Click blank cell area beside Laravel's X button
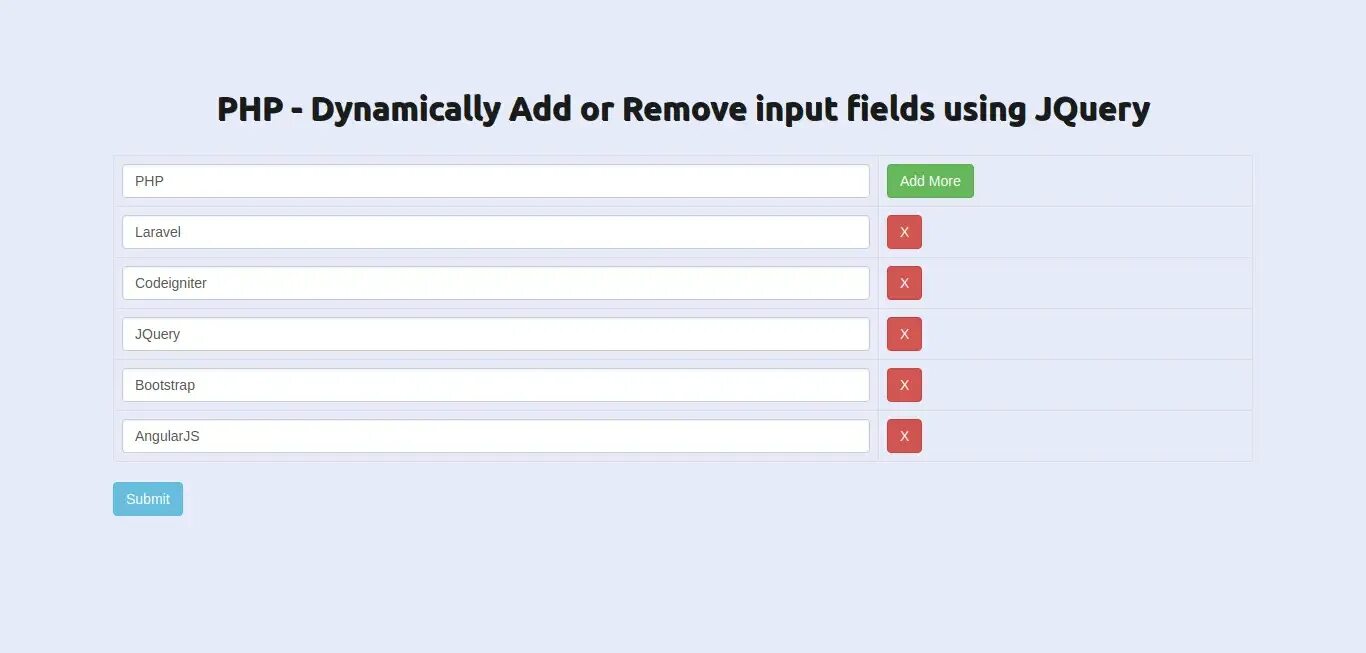Image resolution: width=1366 pixels, height=653 pixels. tap(1086, 232)
